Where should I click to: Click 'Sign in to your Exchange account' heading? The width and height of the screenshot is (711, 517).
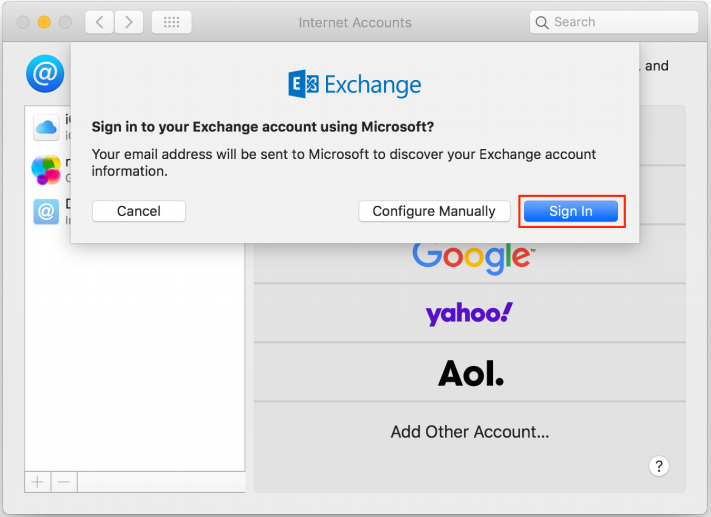coord(263,127)
